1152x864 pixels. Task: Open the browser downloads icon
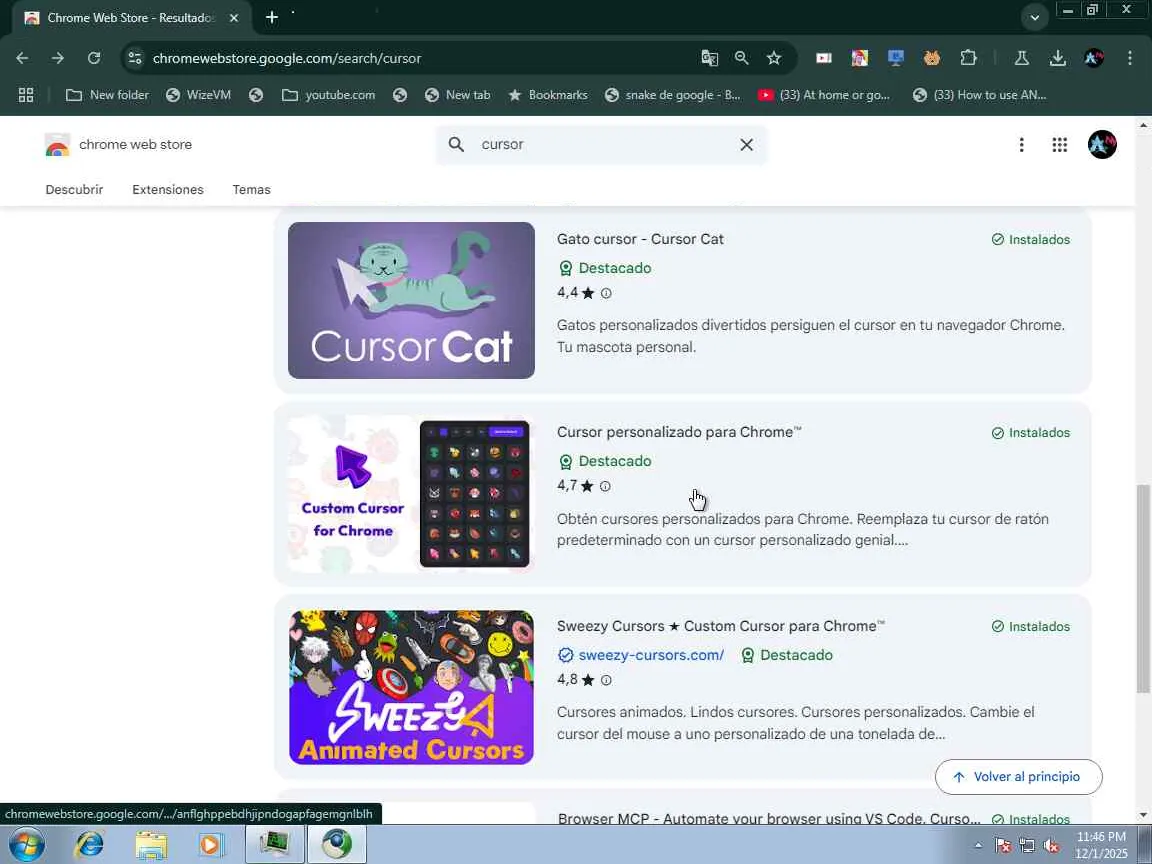point(1057,58)
